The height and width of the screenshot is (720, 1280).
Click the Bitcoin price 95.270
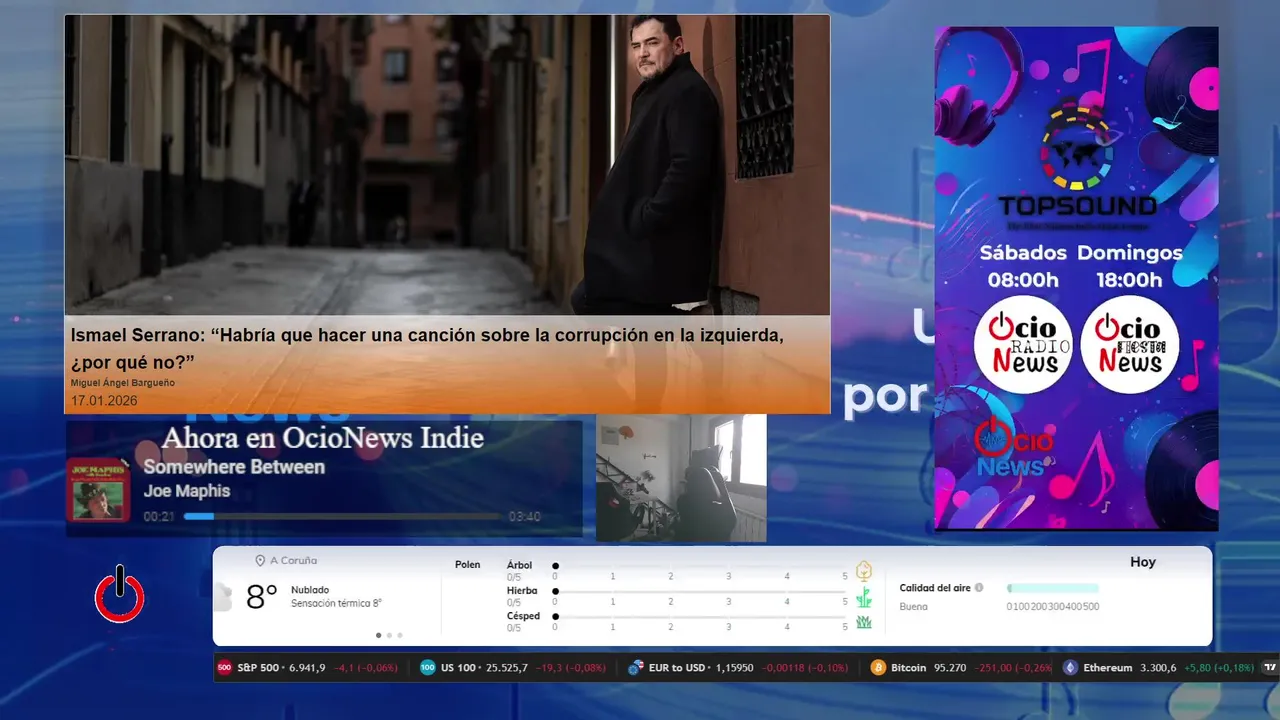[x=950, y=667]
